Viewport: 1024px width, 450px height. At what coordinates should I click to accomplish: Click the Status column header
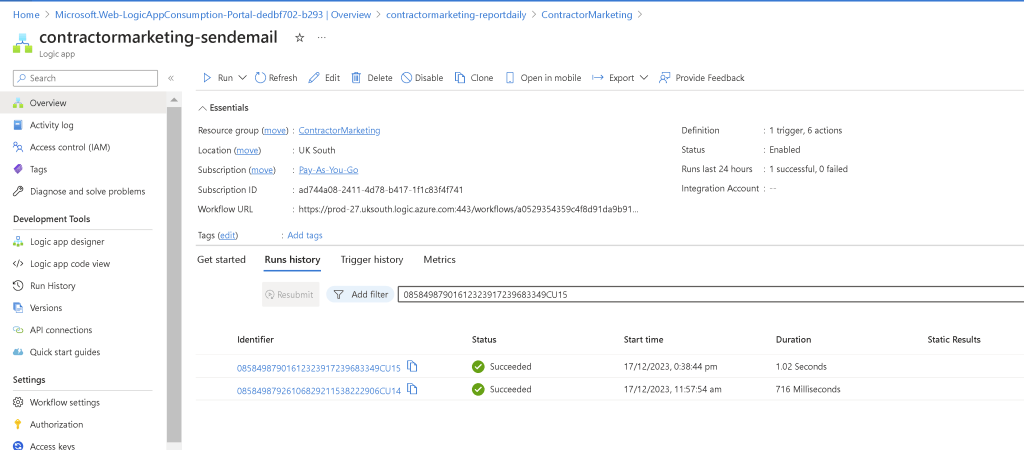click(x=484, y=340)
